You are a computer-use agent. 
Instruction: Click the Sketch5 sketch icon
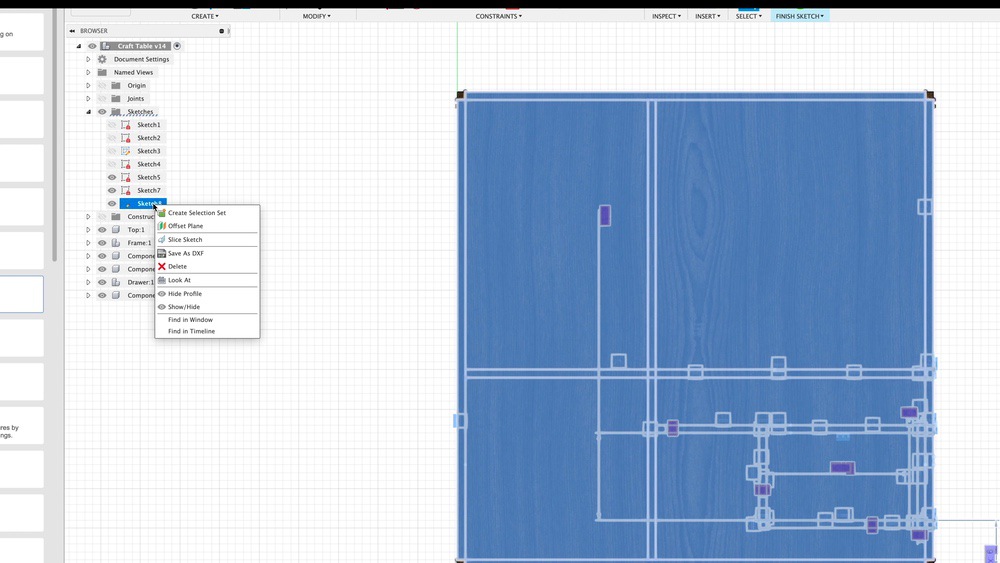coord(126,177)
